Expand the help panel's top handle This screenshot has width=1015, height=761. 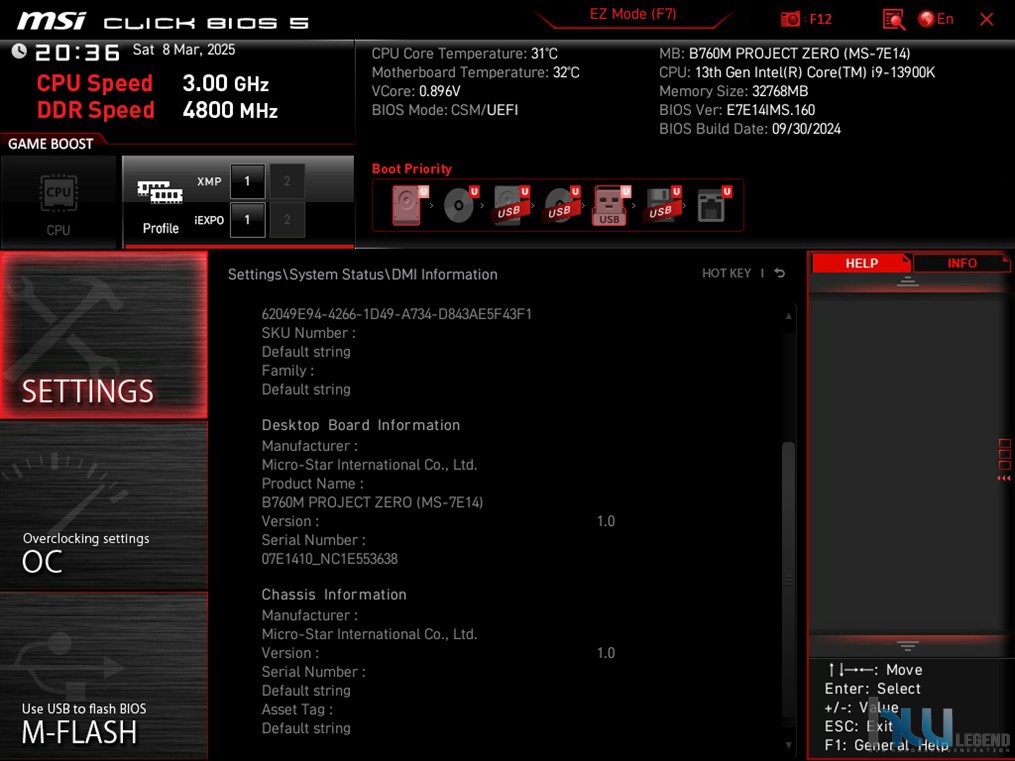pos(908,281)
